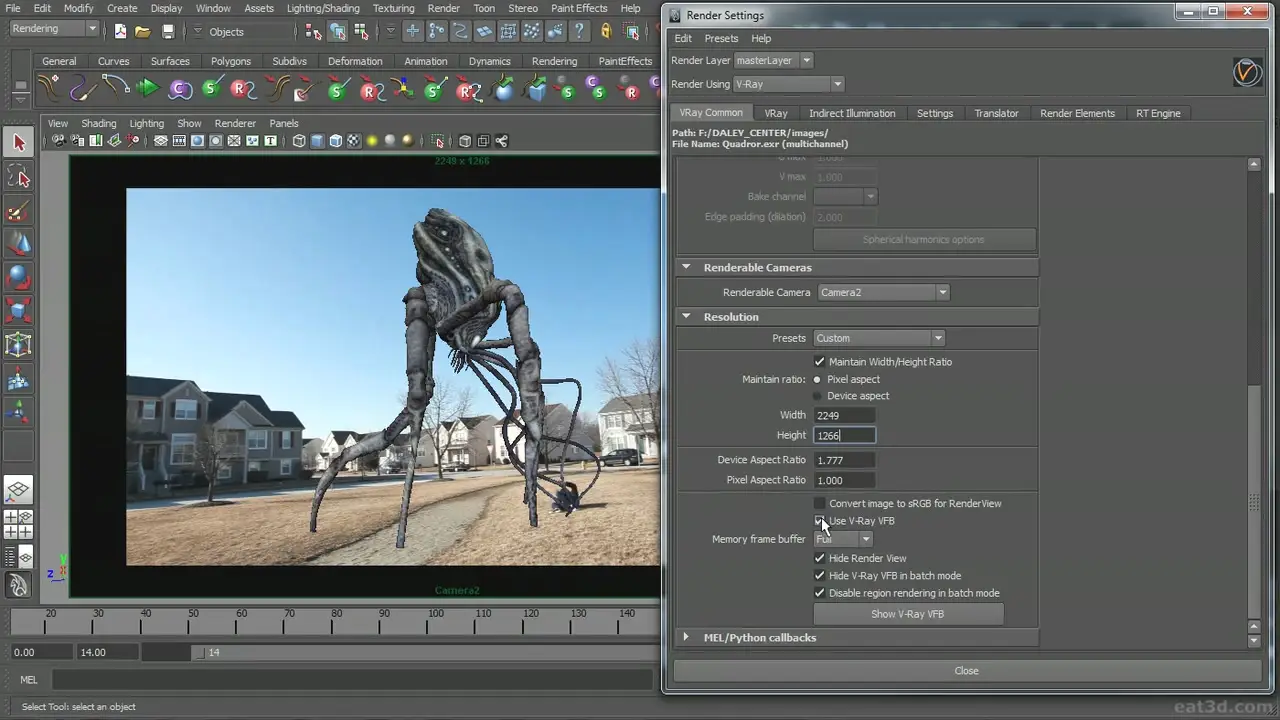Image resolution: width=1280 pixels, height=720 pixels.
Task: Select the Scale tool cube icon
Action: [18, 311]
